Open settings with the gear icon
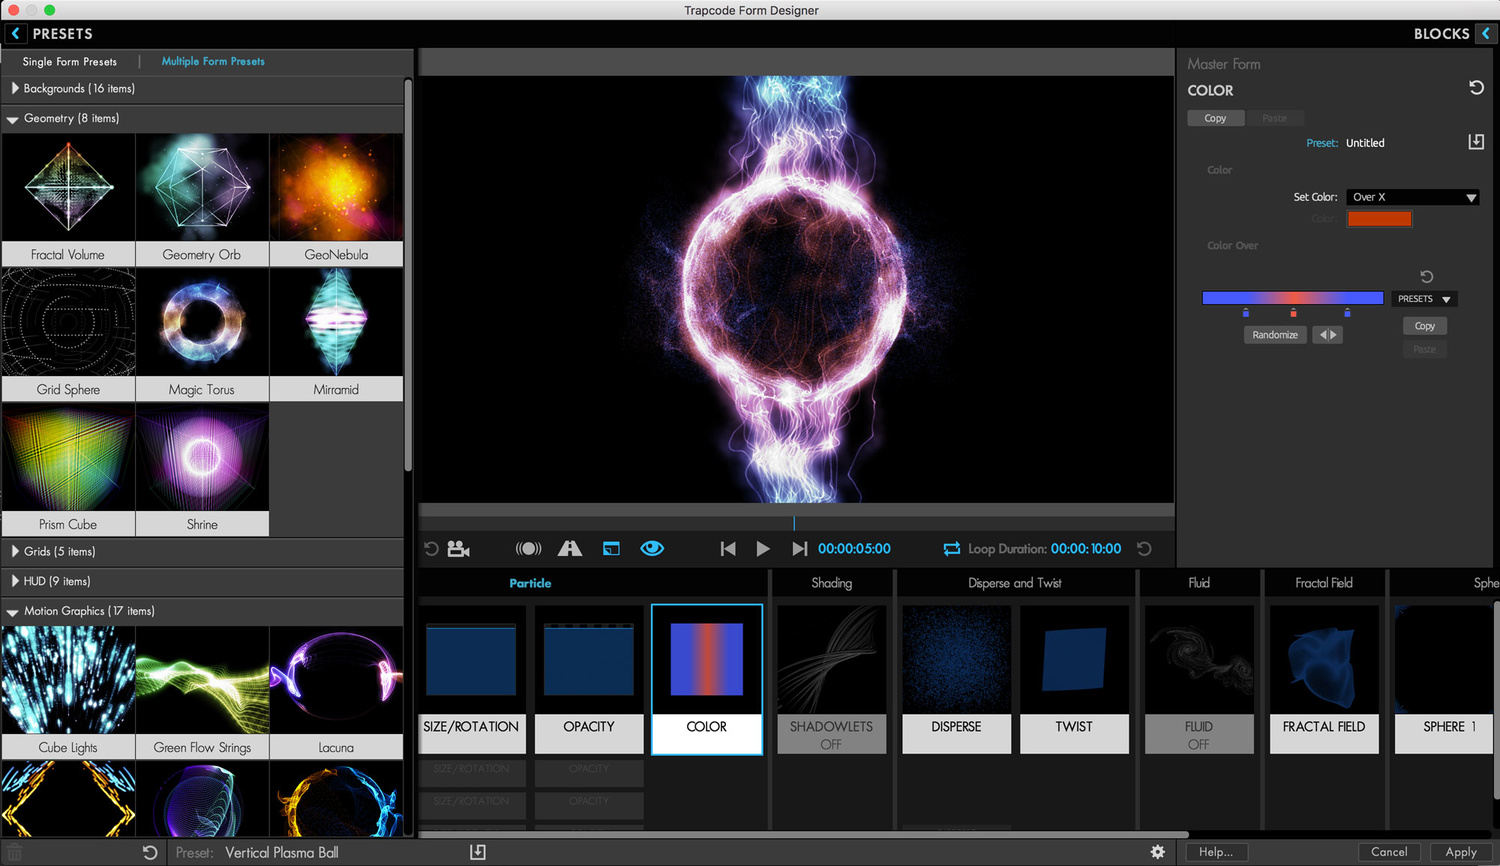This screenshot has width=1500, height=866. click(x=1157, y=852)
